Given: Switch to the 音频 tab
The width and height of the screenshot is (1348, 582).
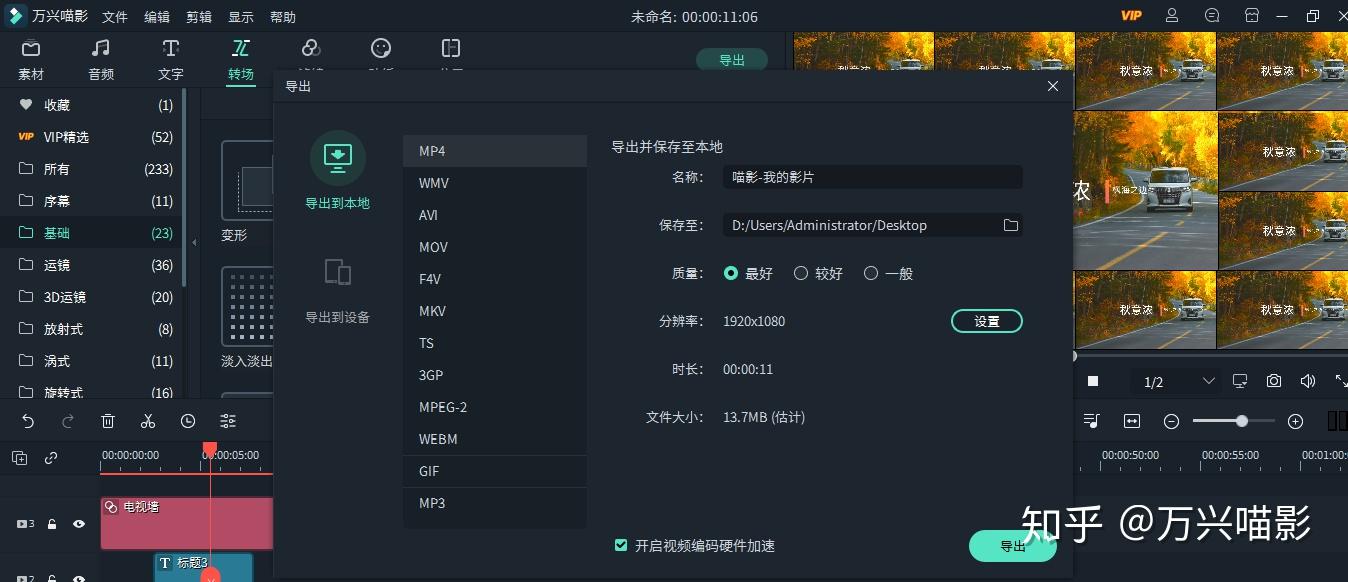Looking at the screenshot, I should [100, 57].
